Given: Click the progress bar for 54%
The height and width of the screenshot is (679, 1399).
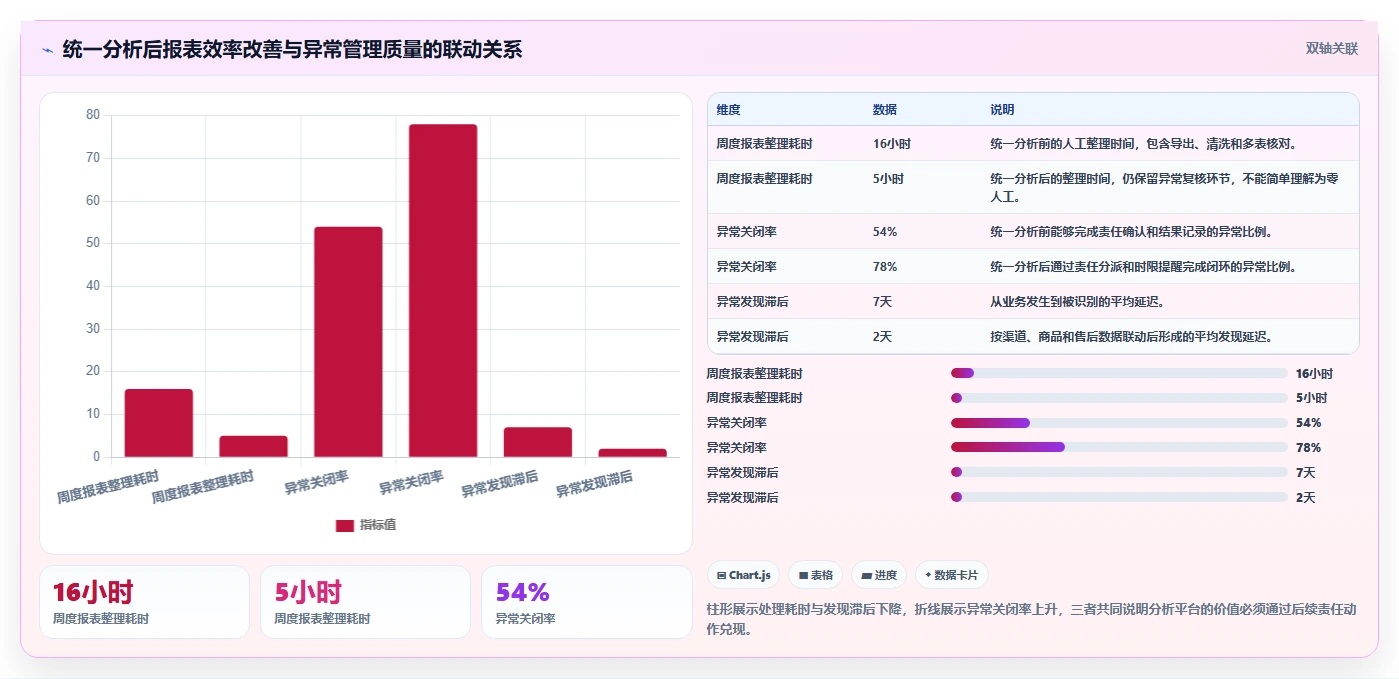Looking at the screenshot, I should click(1119, 423).
